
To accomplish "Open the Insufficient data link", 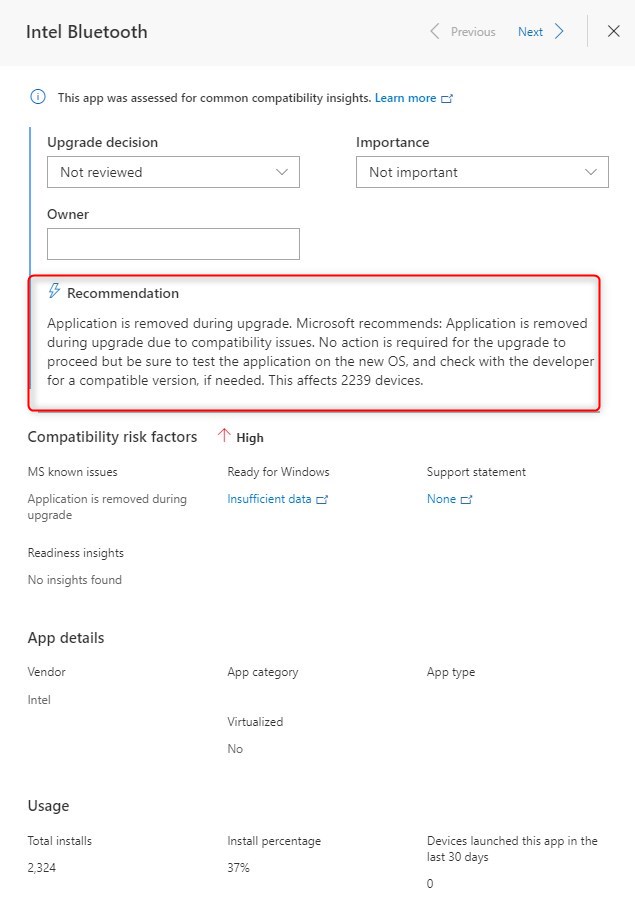I will 269,499.
